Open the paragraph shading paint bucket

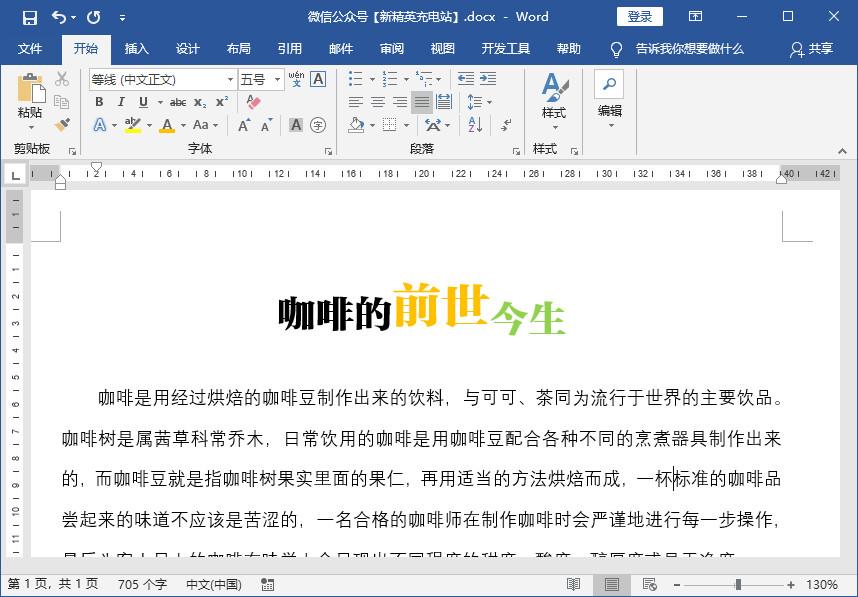(356, 125)
